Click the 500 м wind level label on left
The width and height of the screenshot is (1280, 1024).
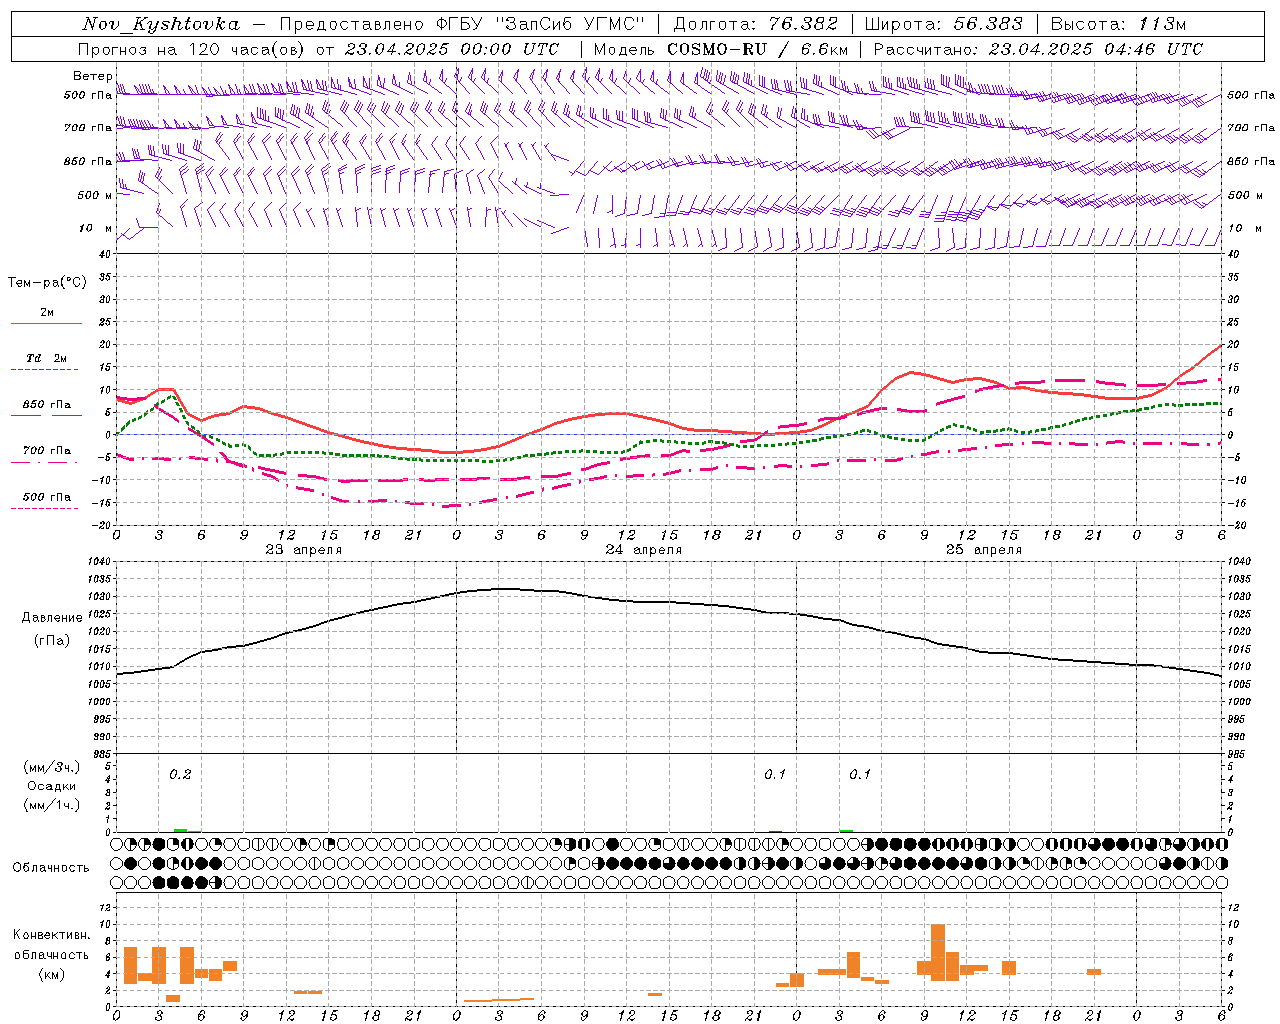coord(95,195)
